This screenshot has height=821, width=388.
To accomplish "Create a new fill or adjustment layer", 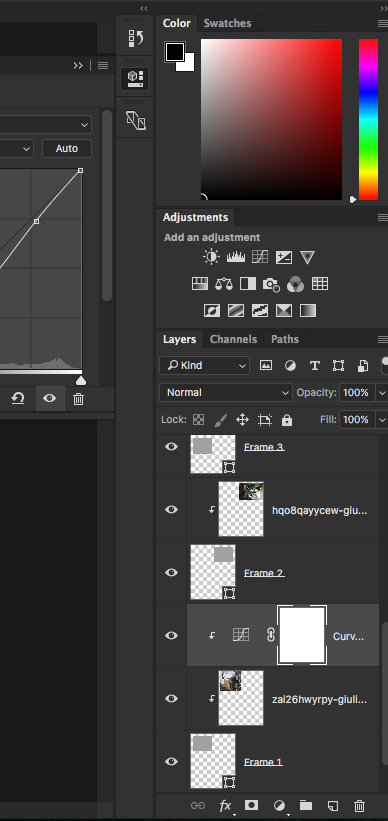I will [280, 805].
